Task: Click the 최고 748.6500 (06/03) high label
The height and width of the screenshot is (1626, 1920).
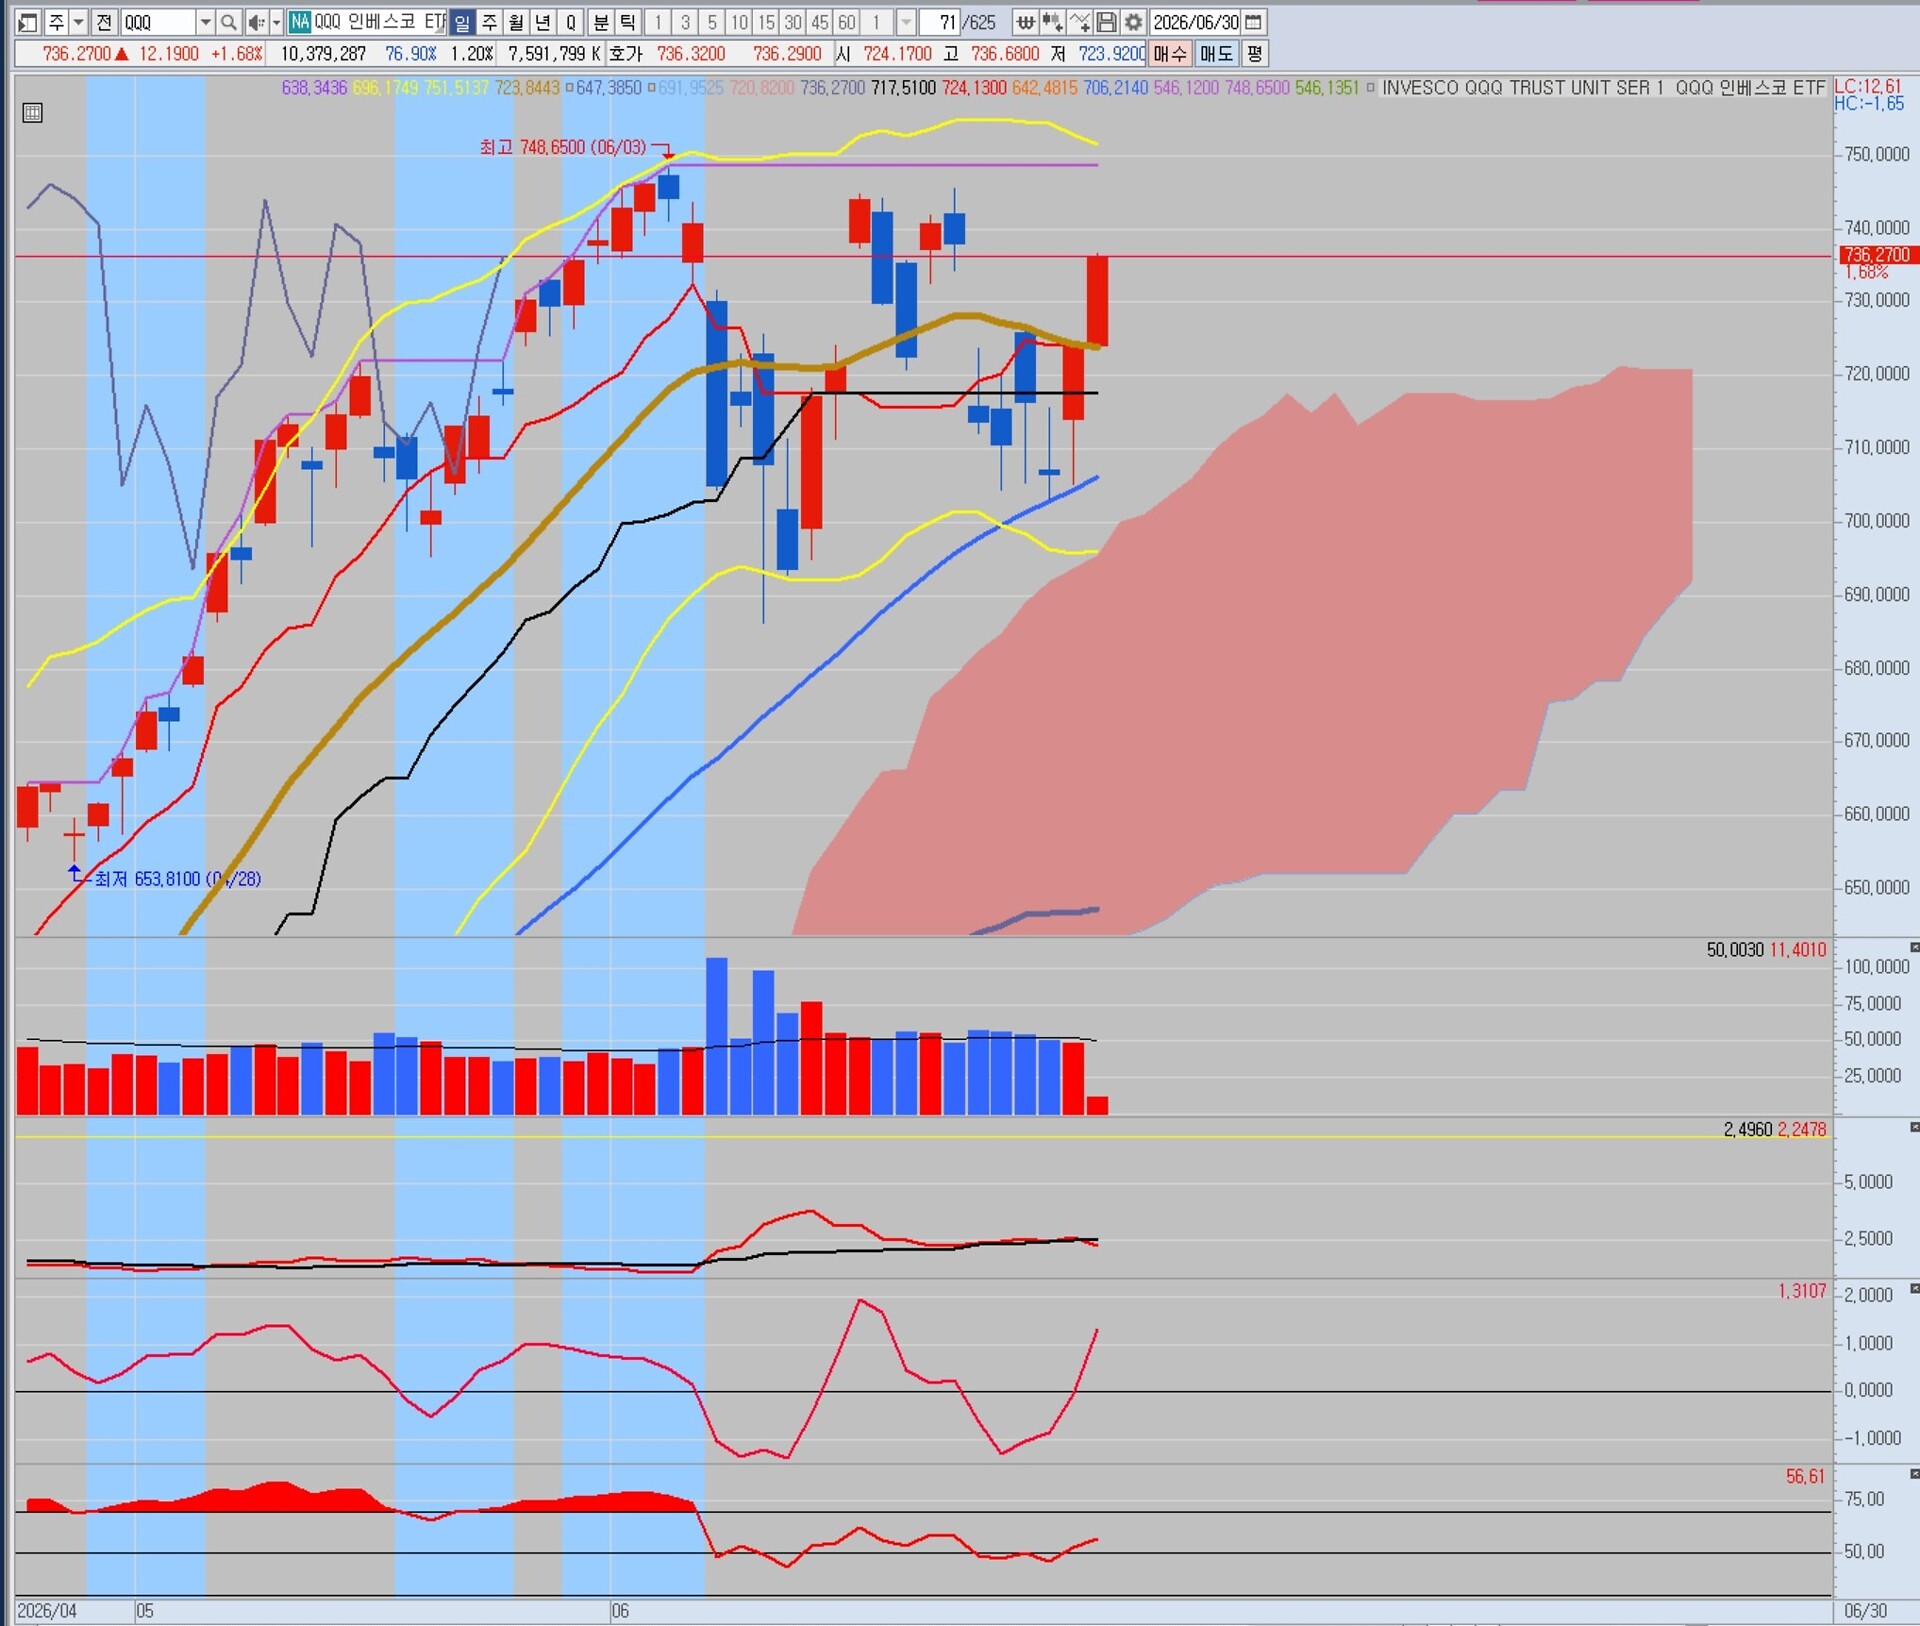Action: (x=563, y=148)
